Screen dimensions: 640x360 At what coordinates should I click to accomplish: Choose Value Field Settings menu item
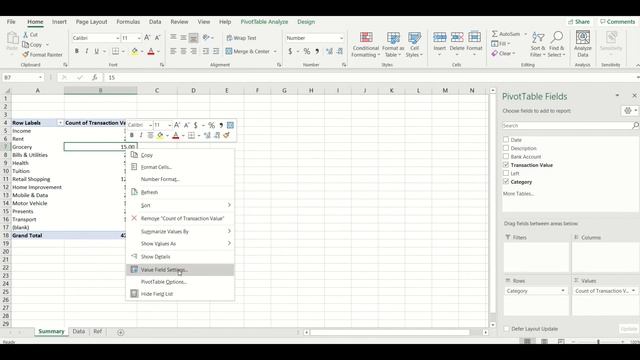point(180,269)
